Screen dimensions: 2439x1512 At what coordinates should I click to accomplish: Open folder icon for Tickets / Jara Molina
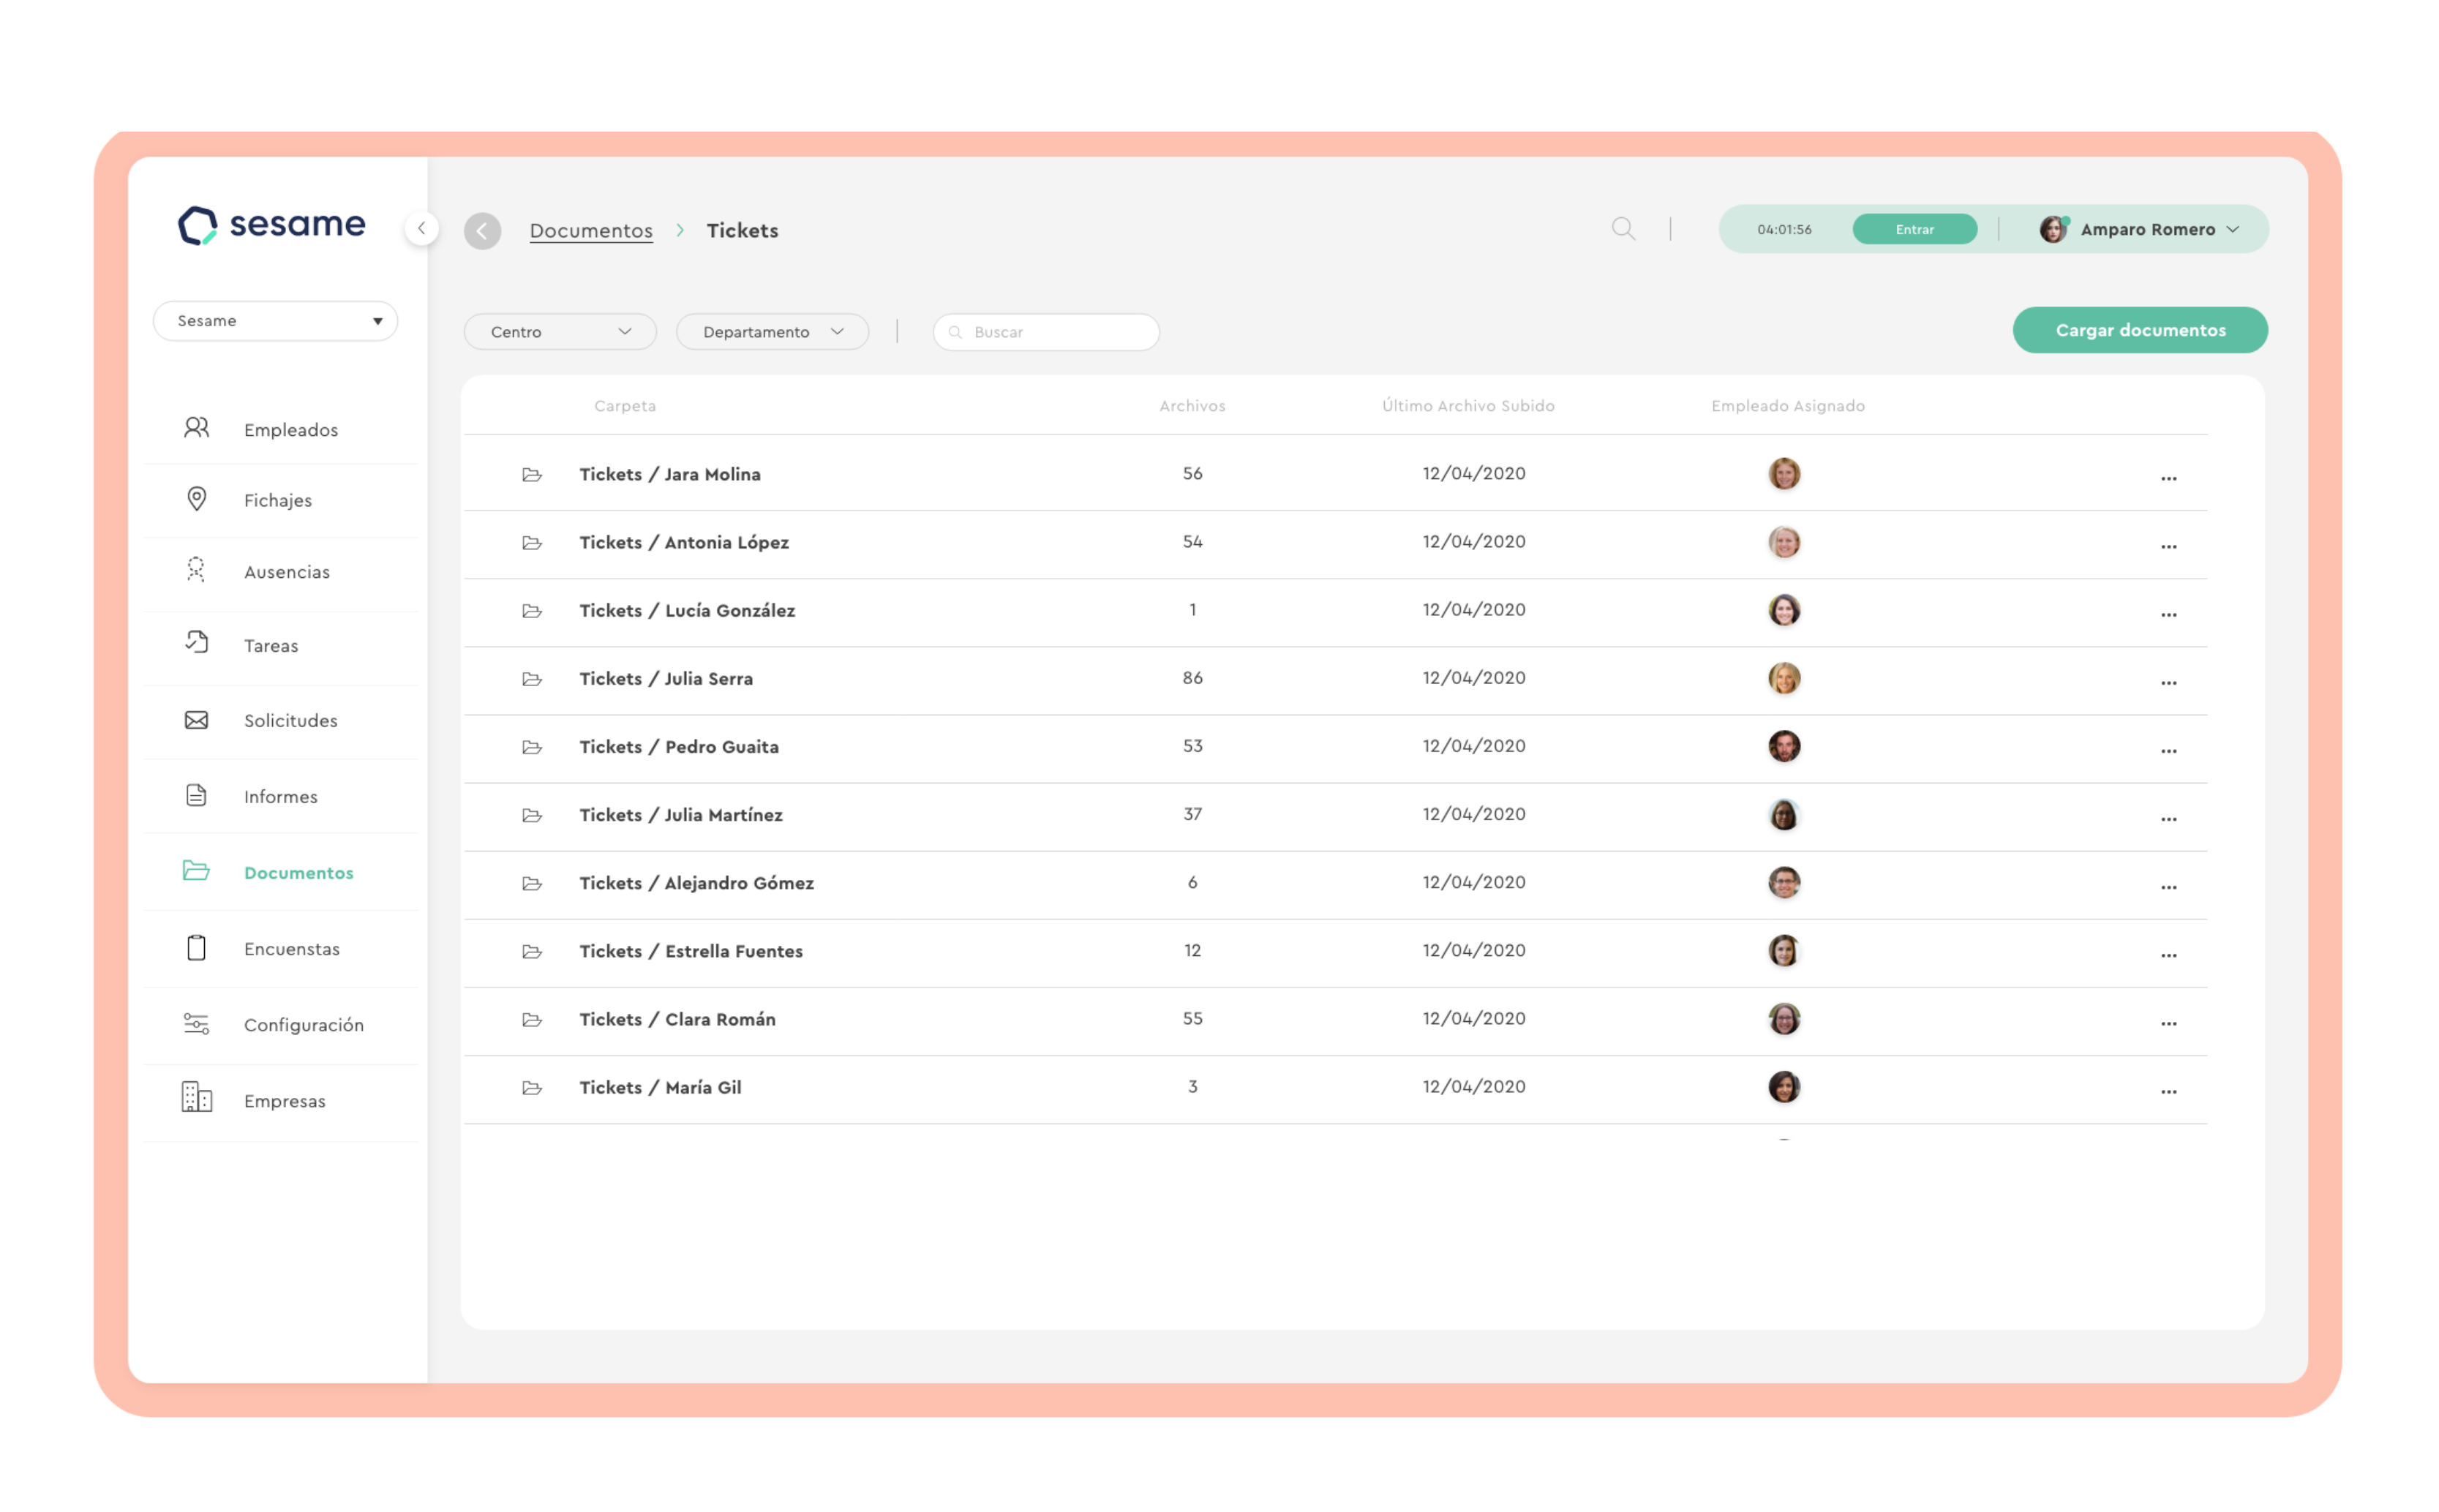(x=532, y=474)
